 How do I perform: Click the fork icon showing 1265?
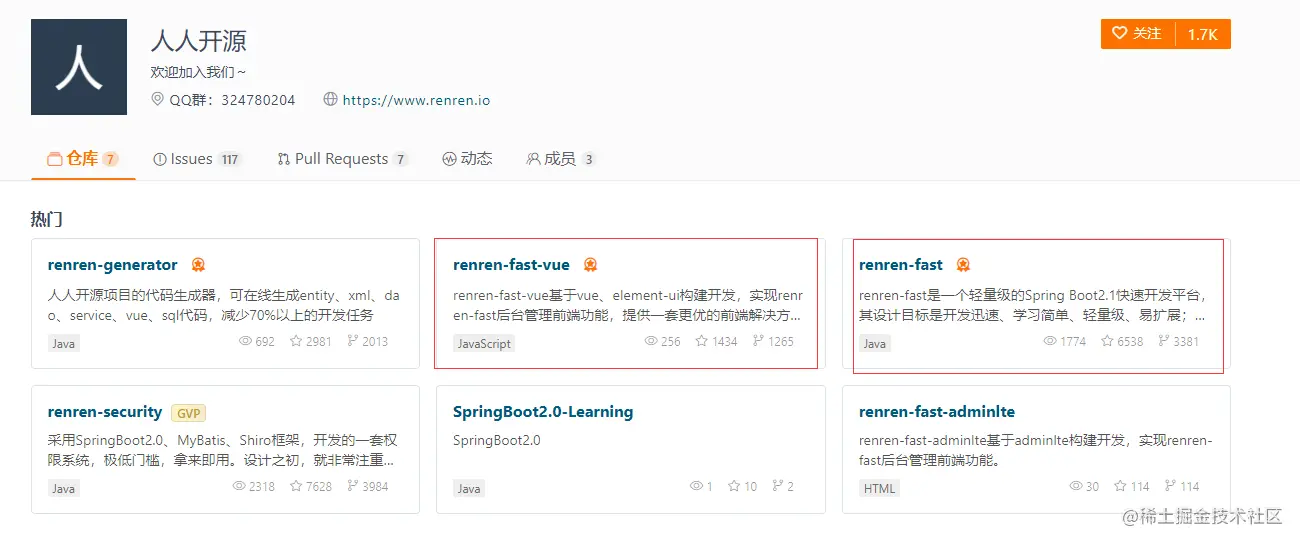[x=759, y=341]
